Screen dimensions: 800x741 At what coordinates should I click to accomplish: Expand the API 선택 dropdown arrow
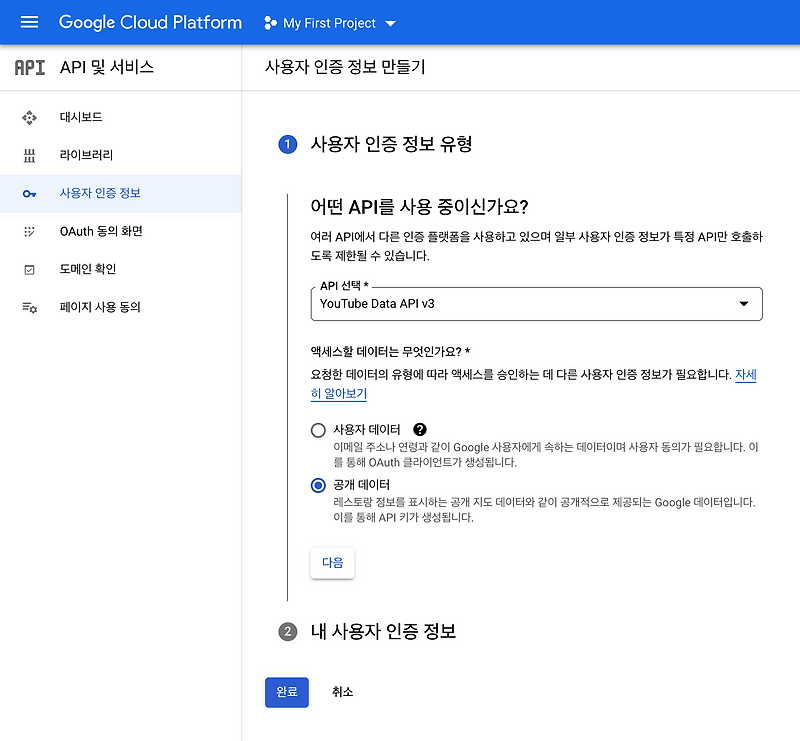point(744,304)
